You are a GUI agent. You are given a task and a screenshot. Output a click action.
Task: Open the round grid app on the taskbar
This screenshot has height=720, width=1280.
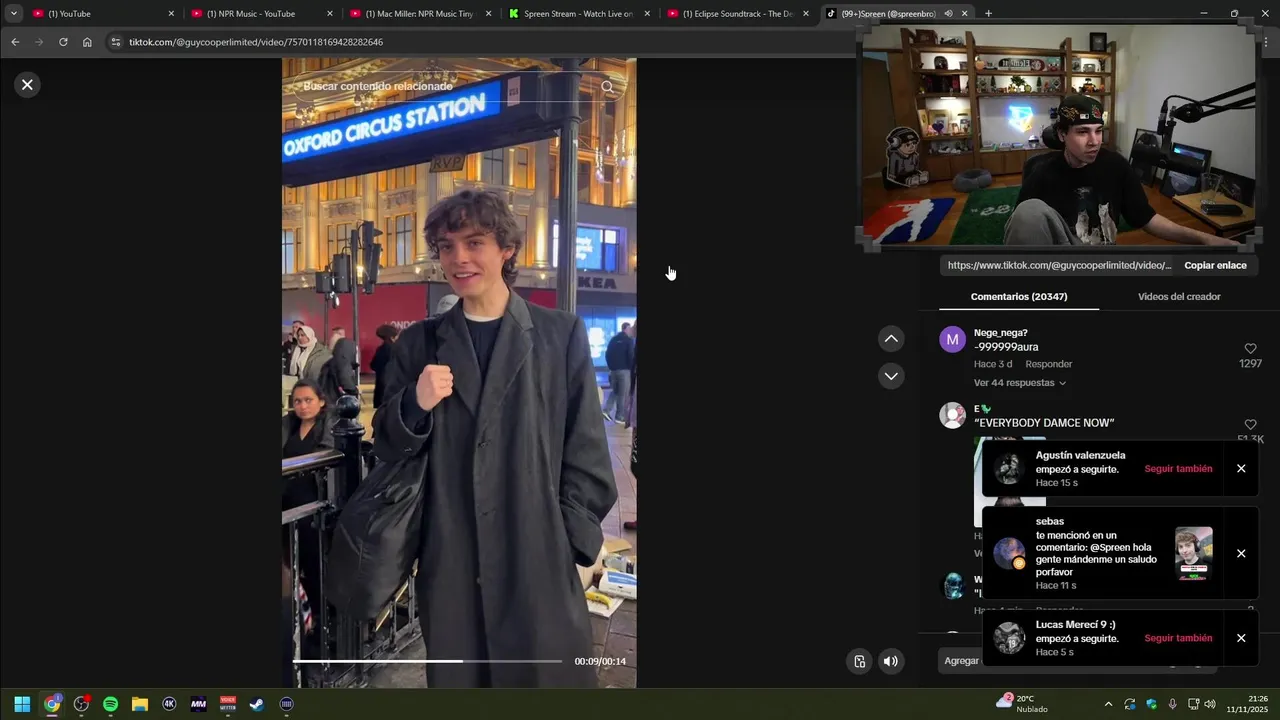click(287, 704)
